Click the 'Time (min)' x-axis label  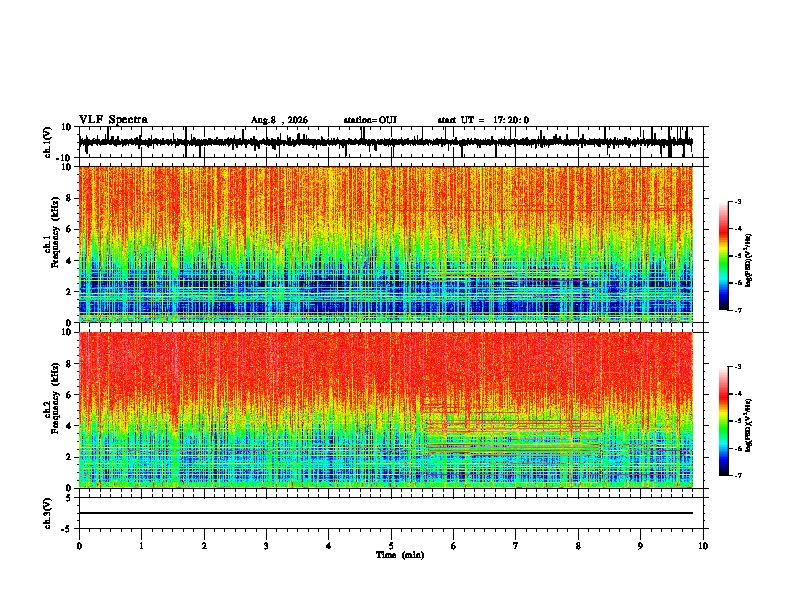click(400, 555)
